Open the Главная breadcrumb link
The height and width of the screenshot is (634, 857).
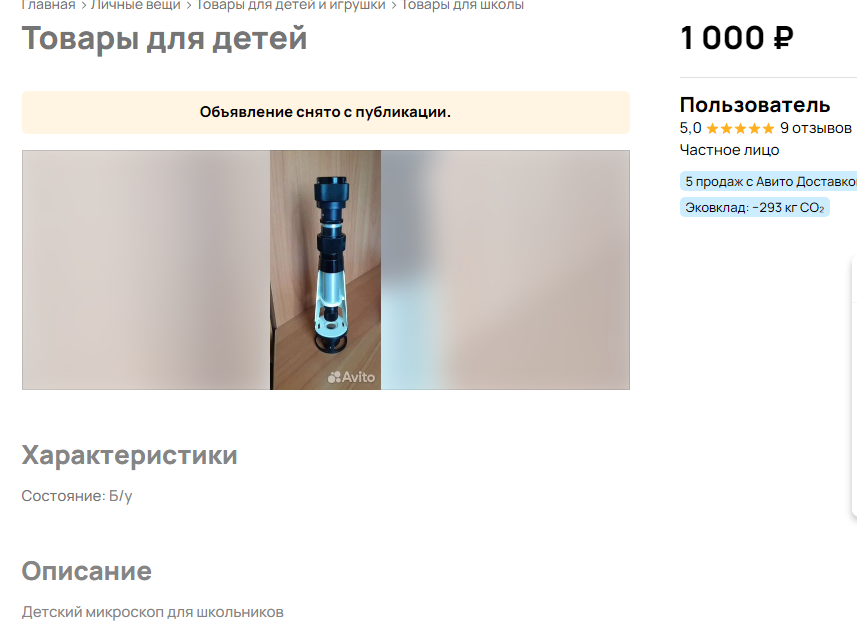[x=48, y=5]
